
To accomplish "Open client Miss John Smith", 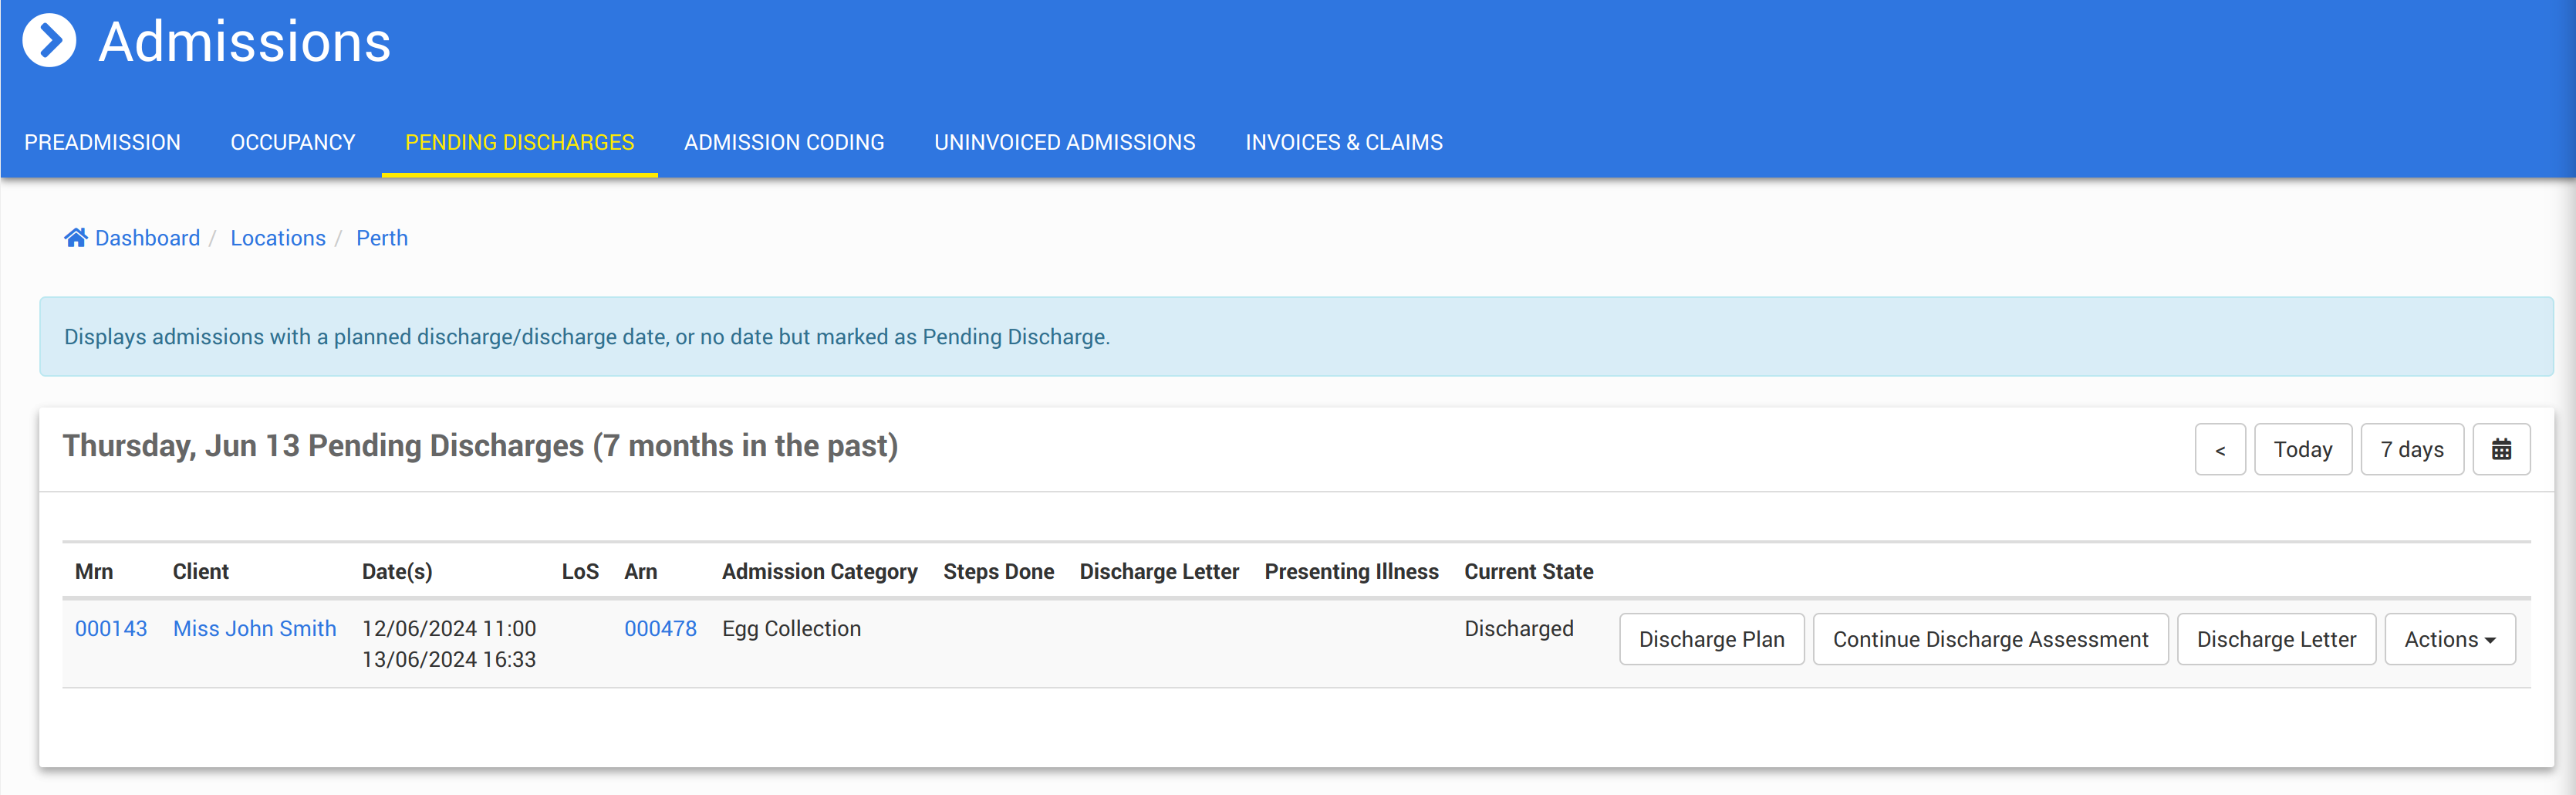I will (x=254, y=629).
